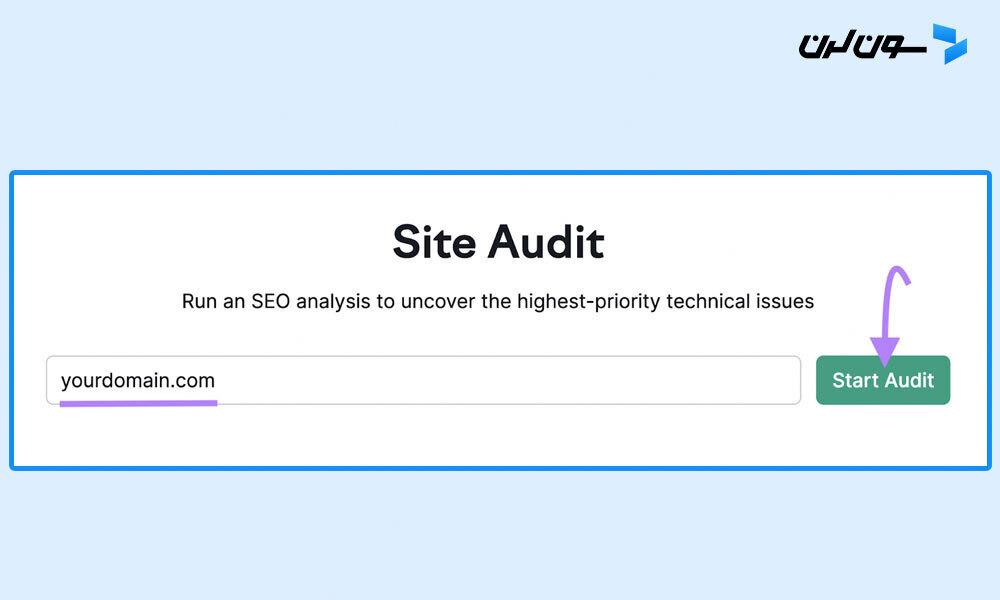
Task: Click the empty right side of the domain field
Action: point(510,380)
